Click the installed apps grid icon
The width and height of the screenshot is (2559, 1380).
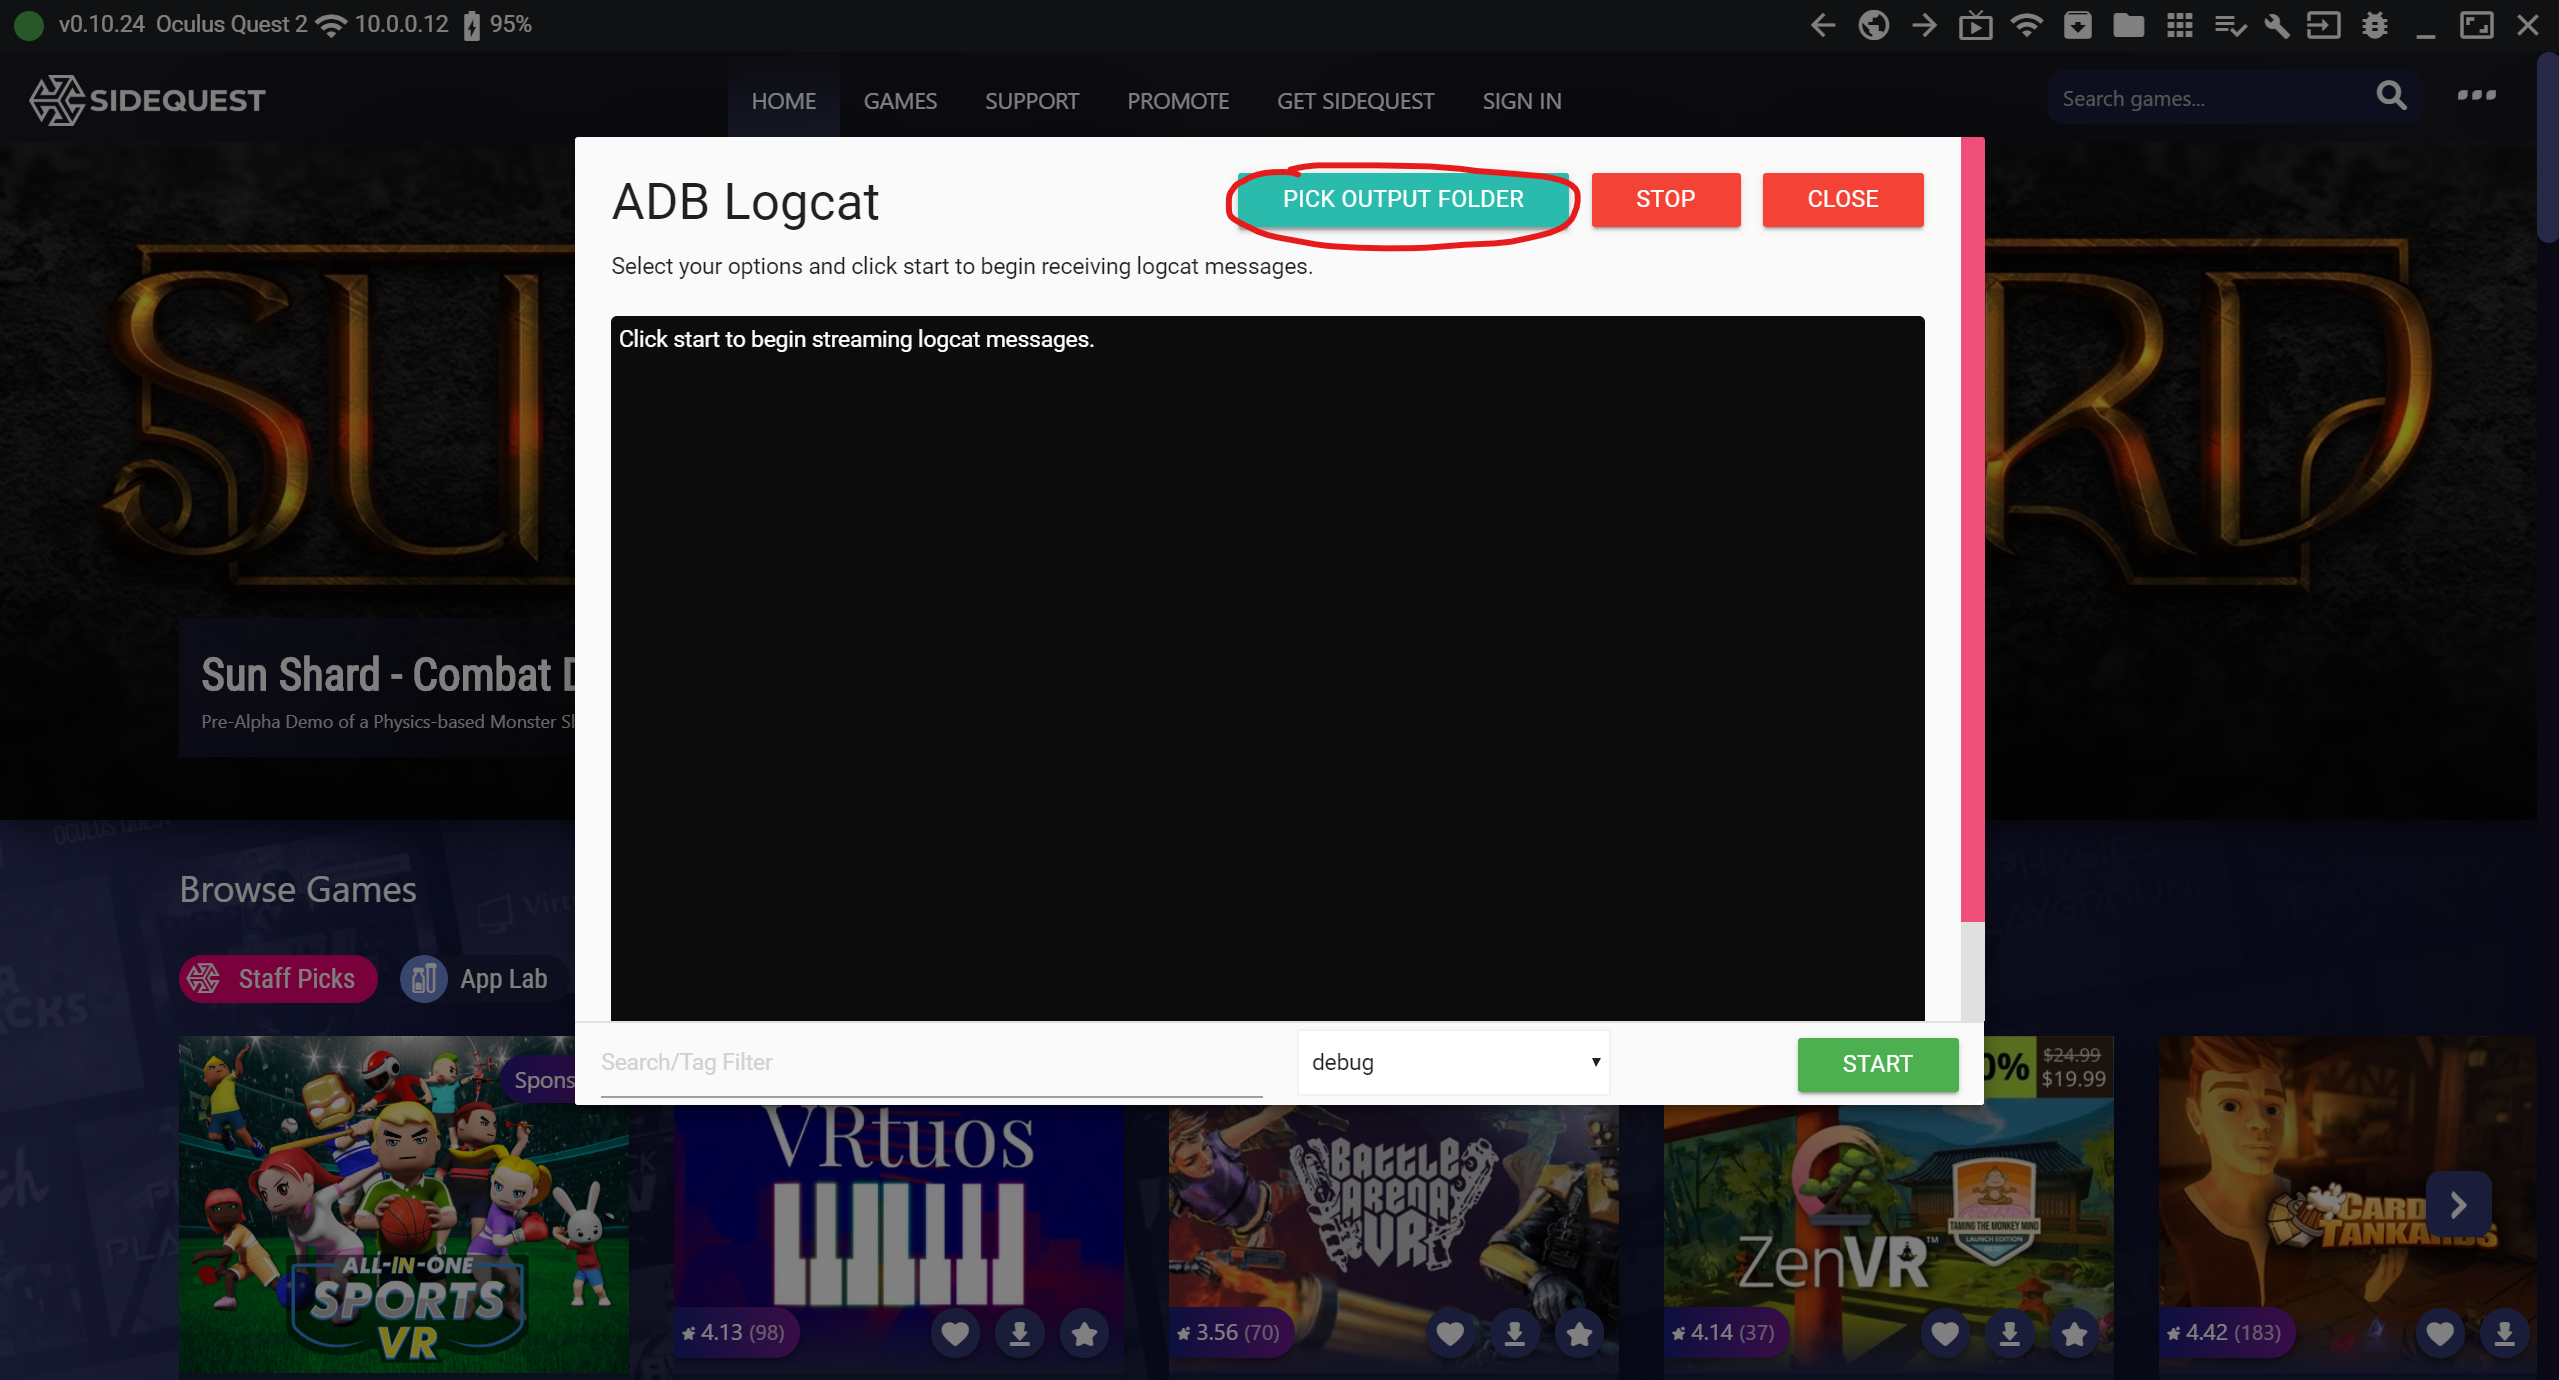tap(2179, 25)
